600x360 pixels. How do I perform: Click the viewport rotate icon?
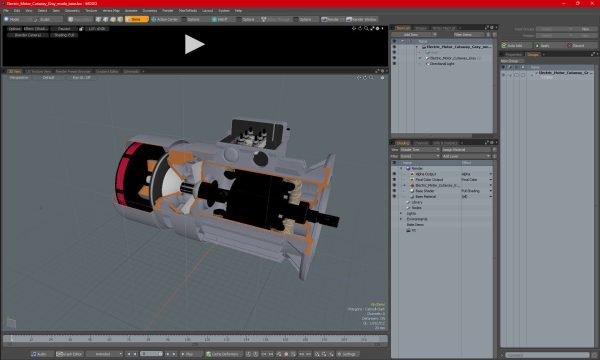click(x=365, y=78)
